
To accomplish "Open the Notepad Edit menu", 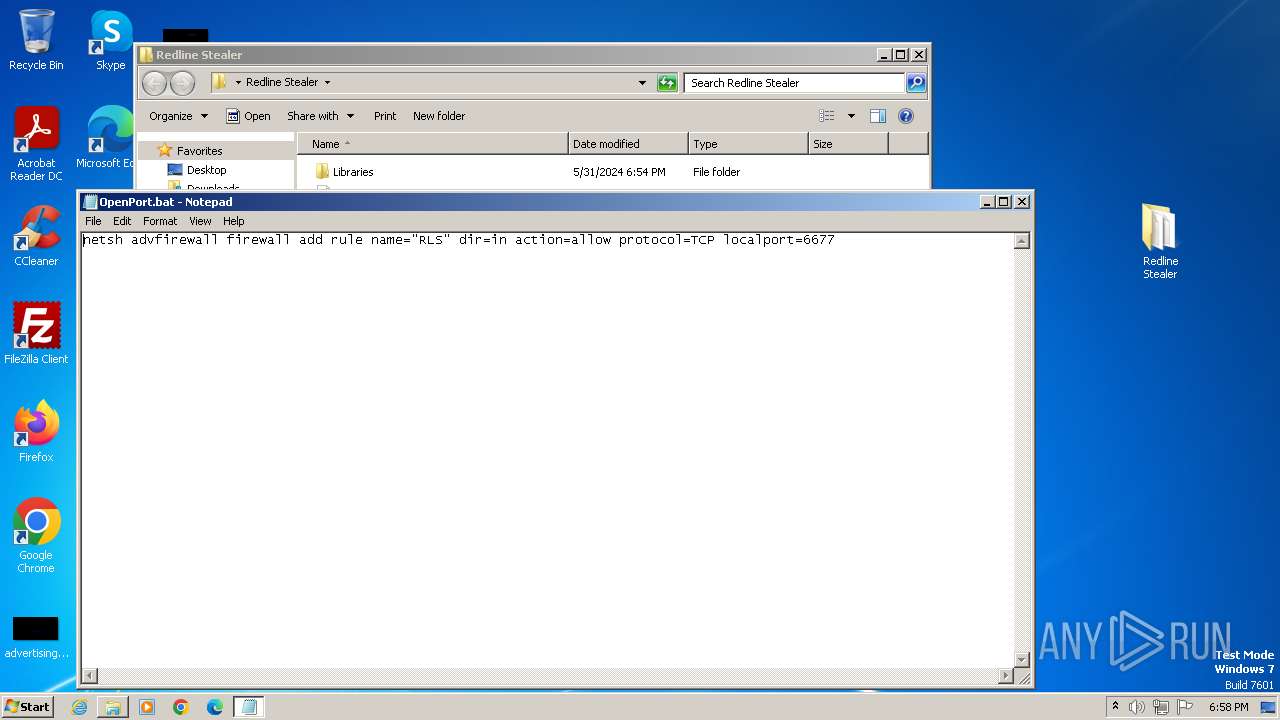I will point(122,221).
